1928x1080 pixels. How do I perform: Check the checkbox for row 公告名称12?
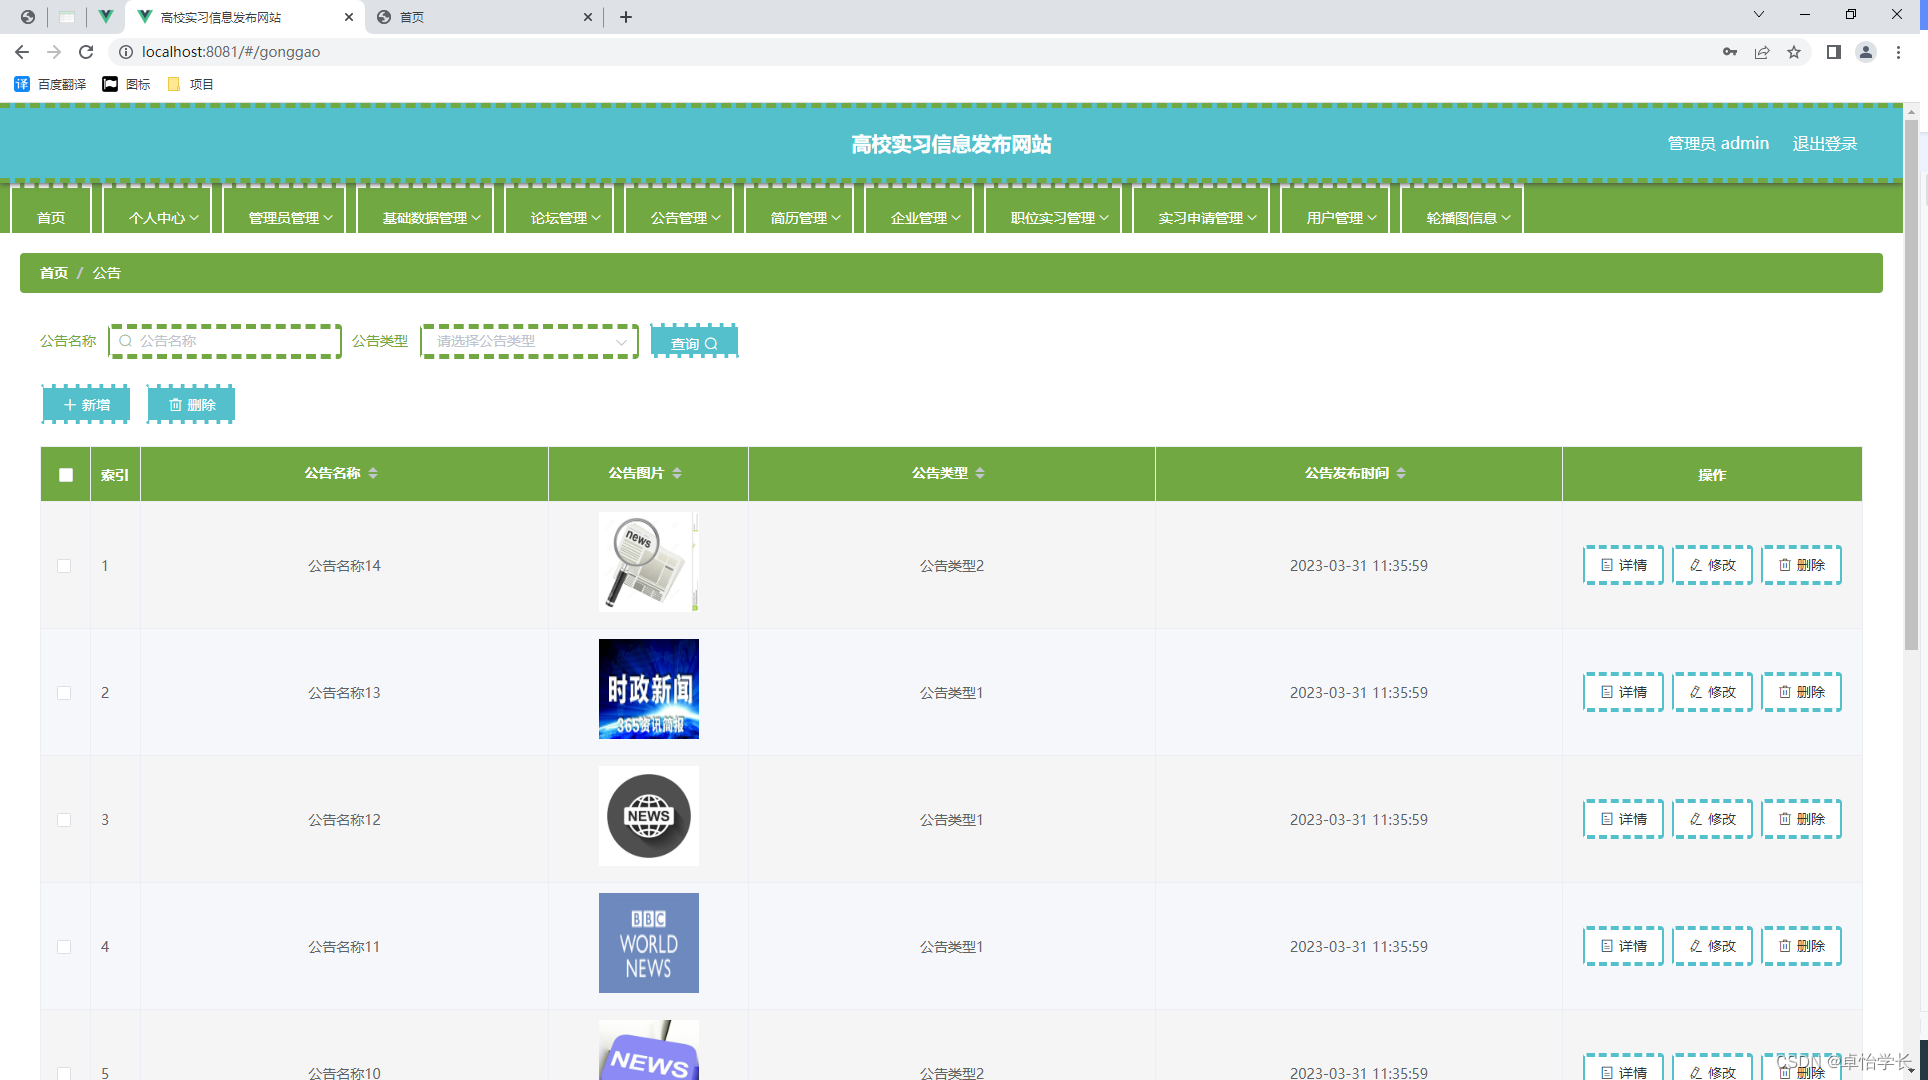point(64,820)
